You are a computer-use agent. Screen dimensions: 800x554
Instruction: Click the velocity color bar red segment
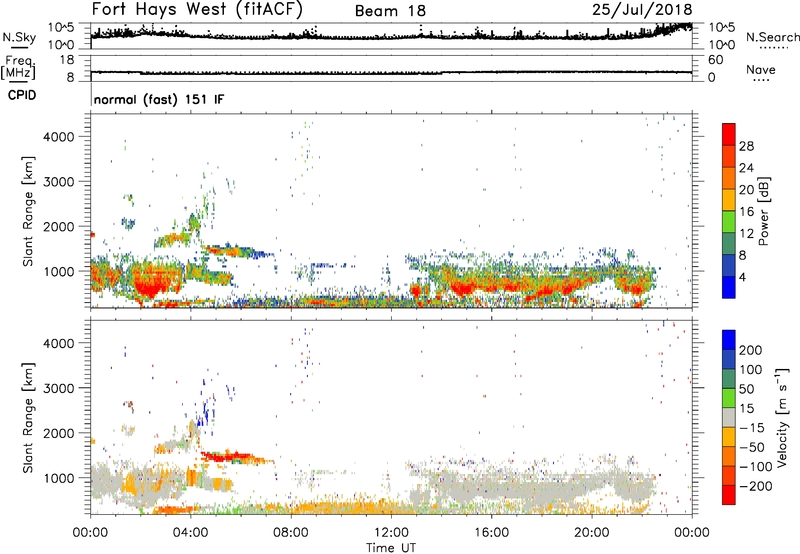(729, 495)
